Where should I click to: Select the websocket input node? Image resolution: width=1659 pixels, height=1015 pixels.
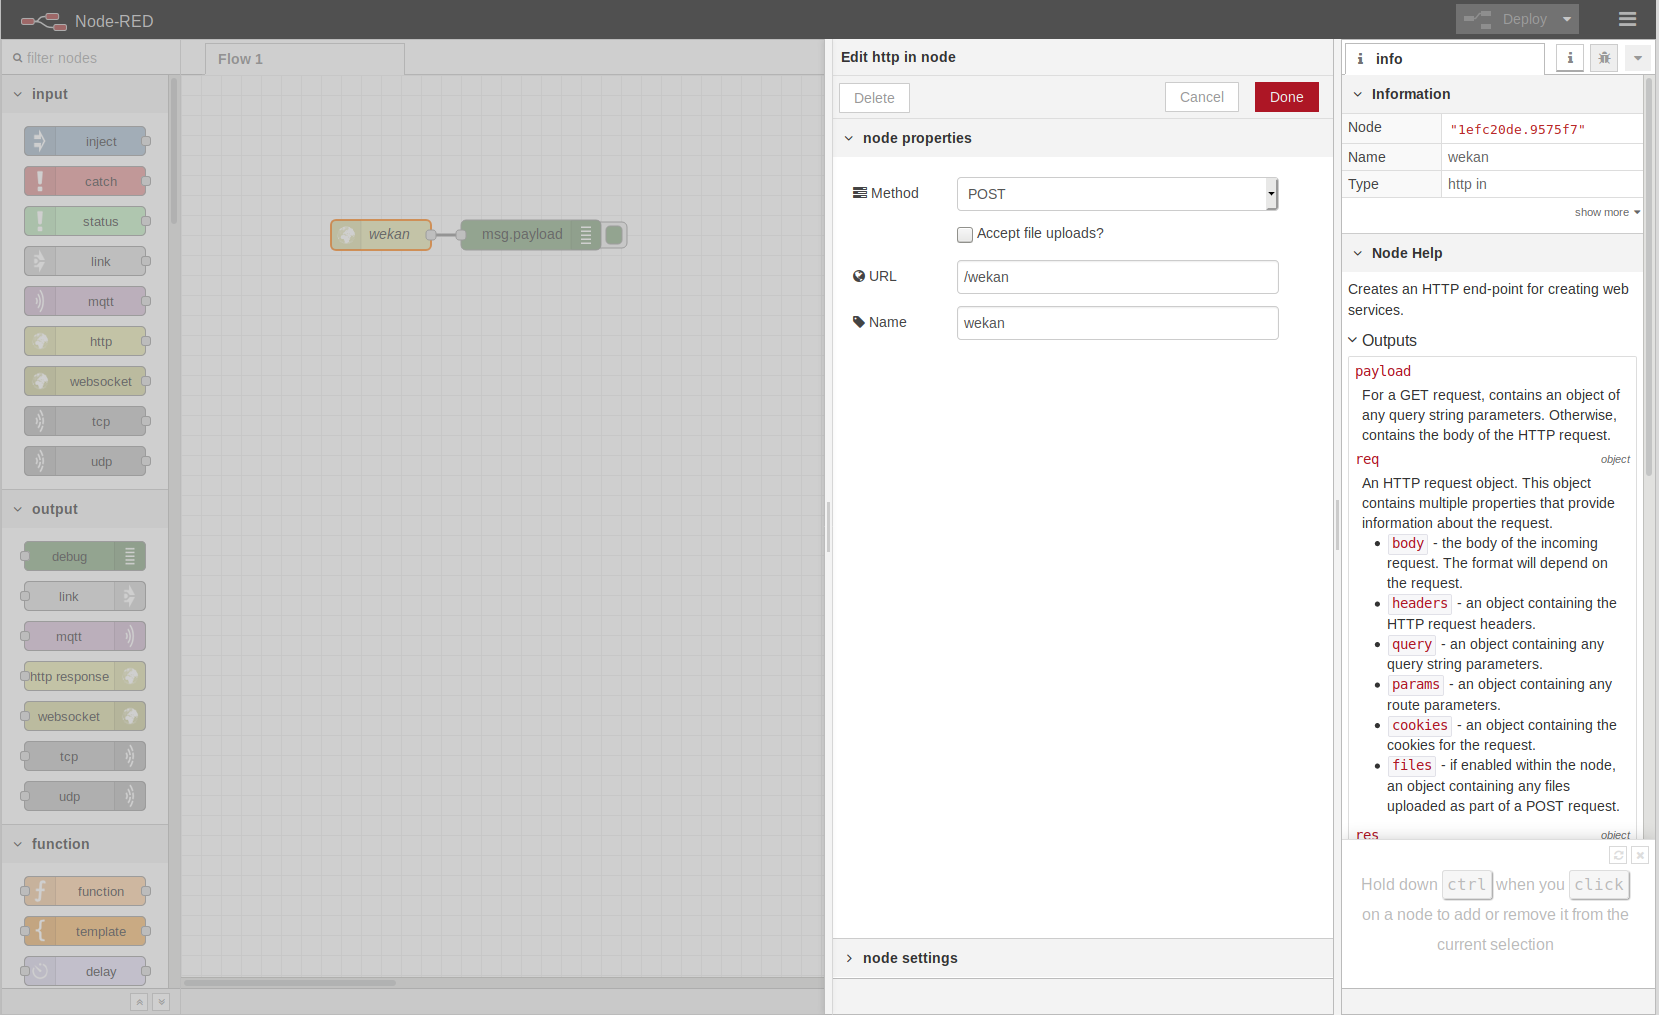pyautogui.click(x=86, y=381)
